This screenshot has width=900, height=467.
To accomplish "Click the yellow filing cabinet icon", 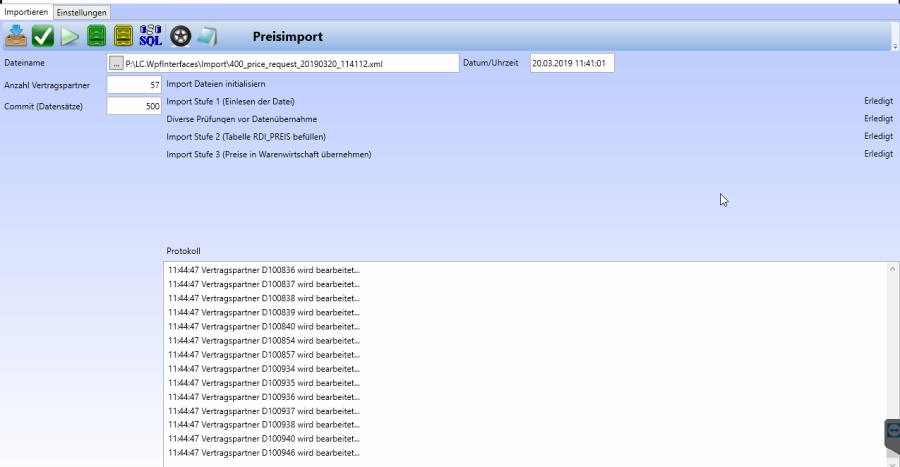I will coord(123,36).
